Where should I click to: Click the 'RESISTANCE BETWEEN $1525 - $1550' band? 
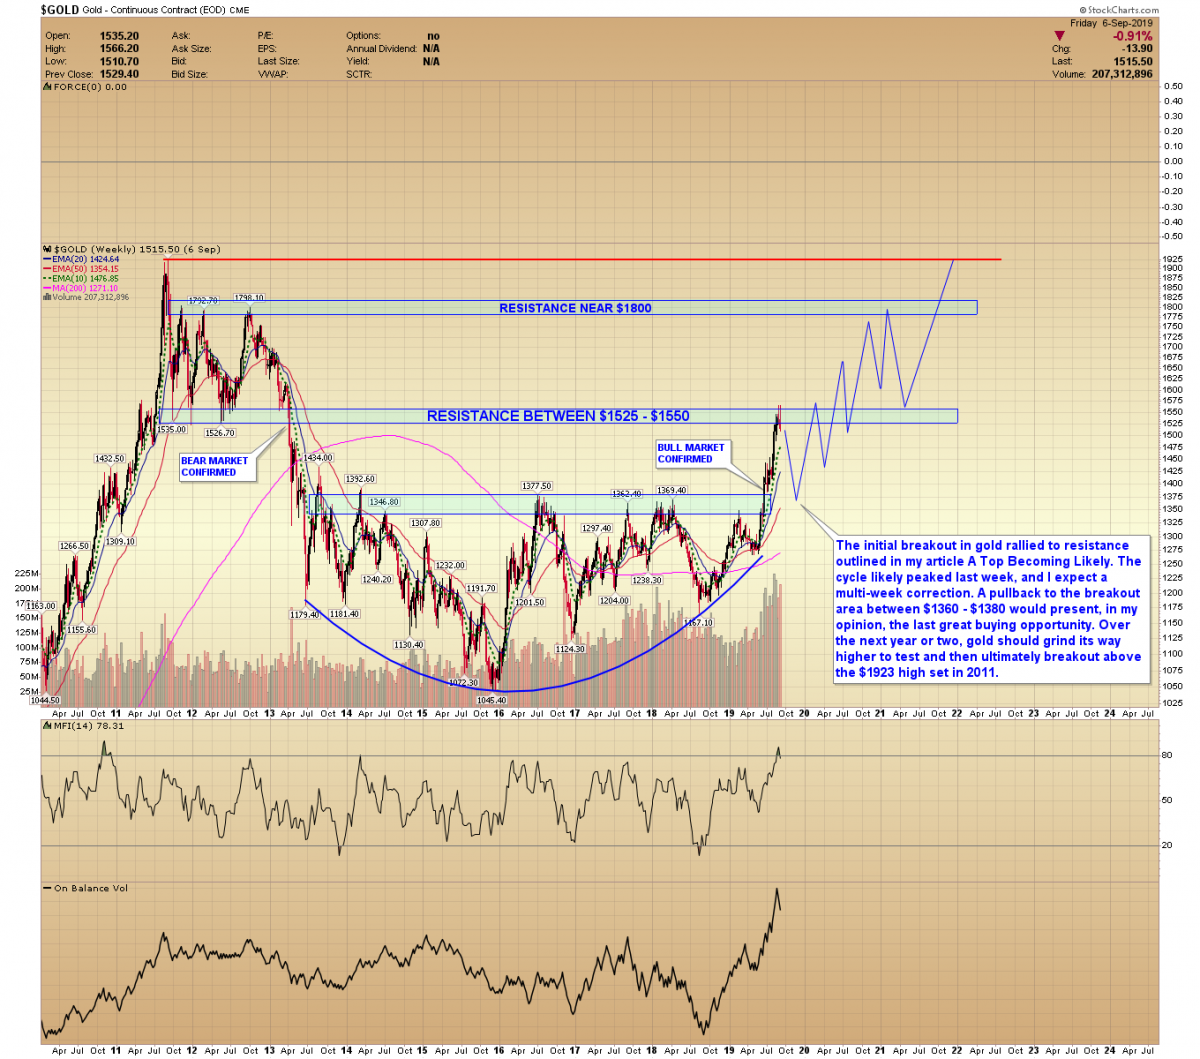tap(558, 416)
